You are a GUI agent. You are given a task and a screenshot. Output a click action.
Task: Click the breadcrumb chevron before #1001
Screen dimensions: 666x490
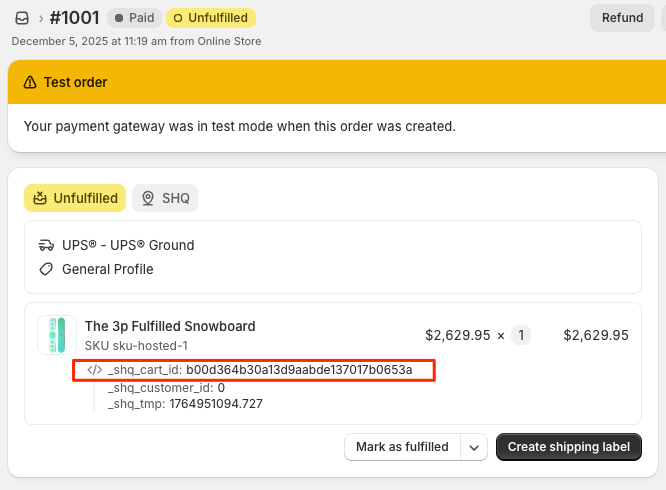(x=40, y=18)
